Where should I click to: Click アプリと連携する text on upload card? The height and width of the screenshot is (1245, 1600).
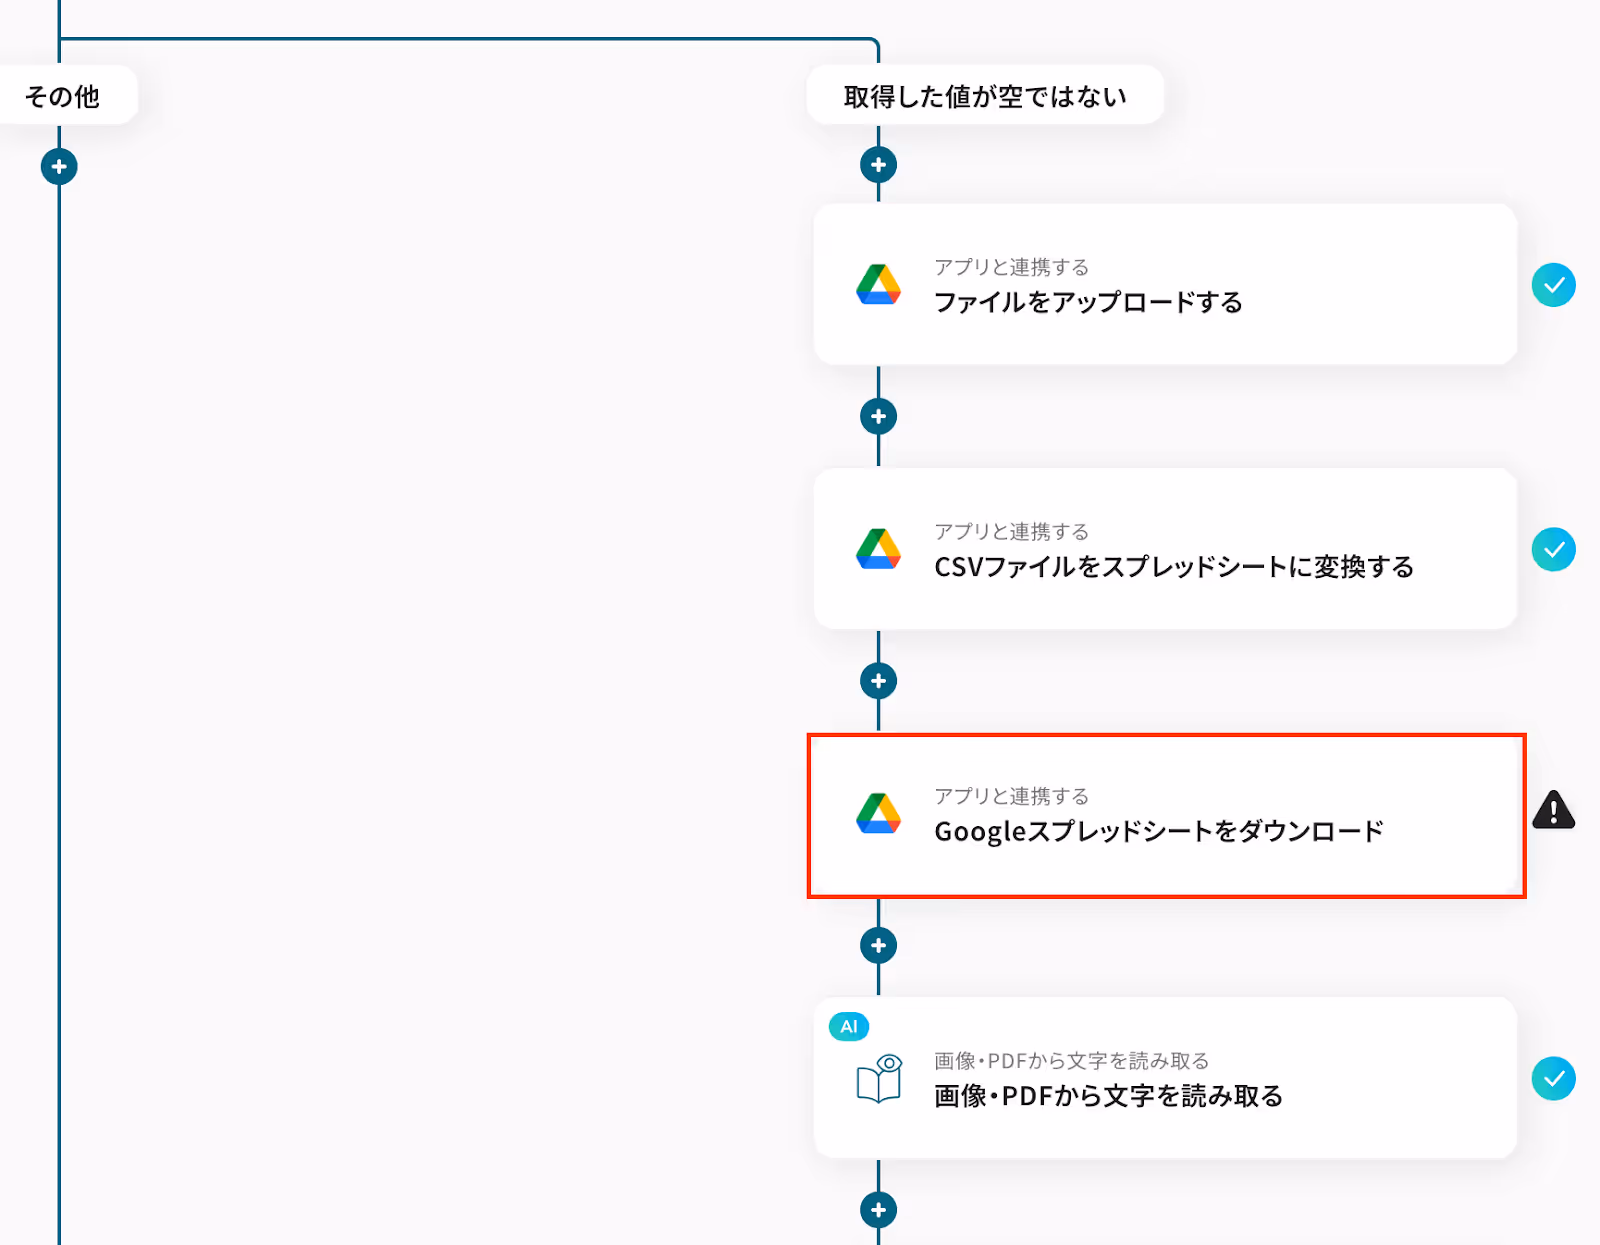tap(1011, 267)
